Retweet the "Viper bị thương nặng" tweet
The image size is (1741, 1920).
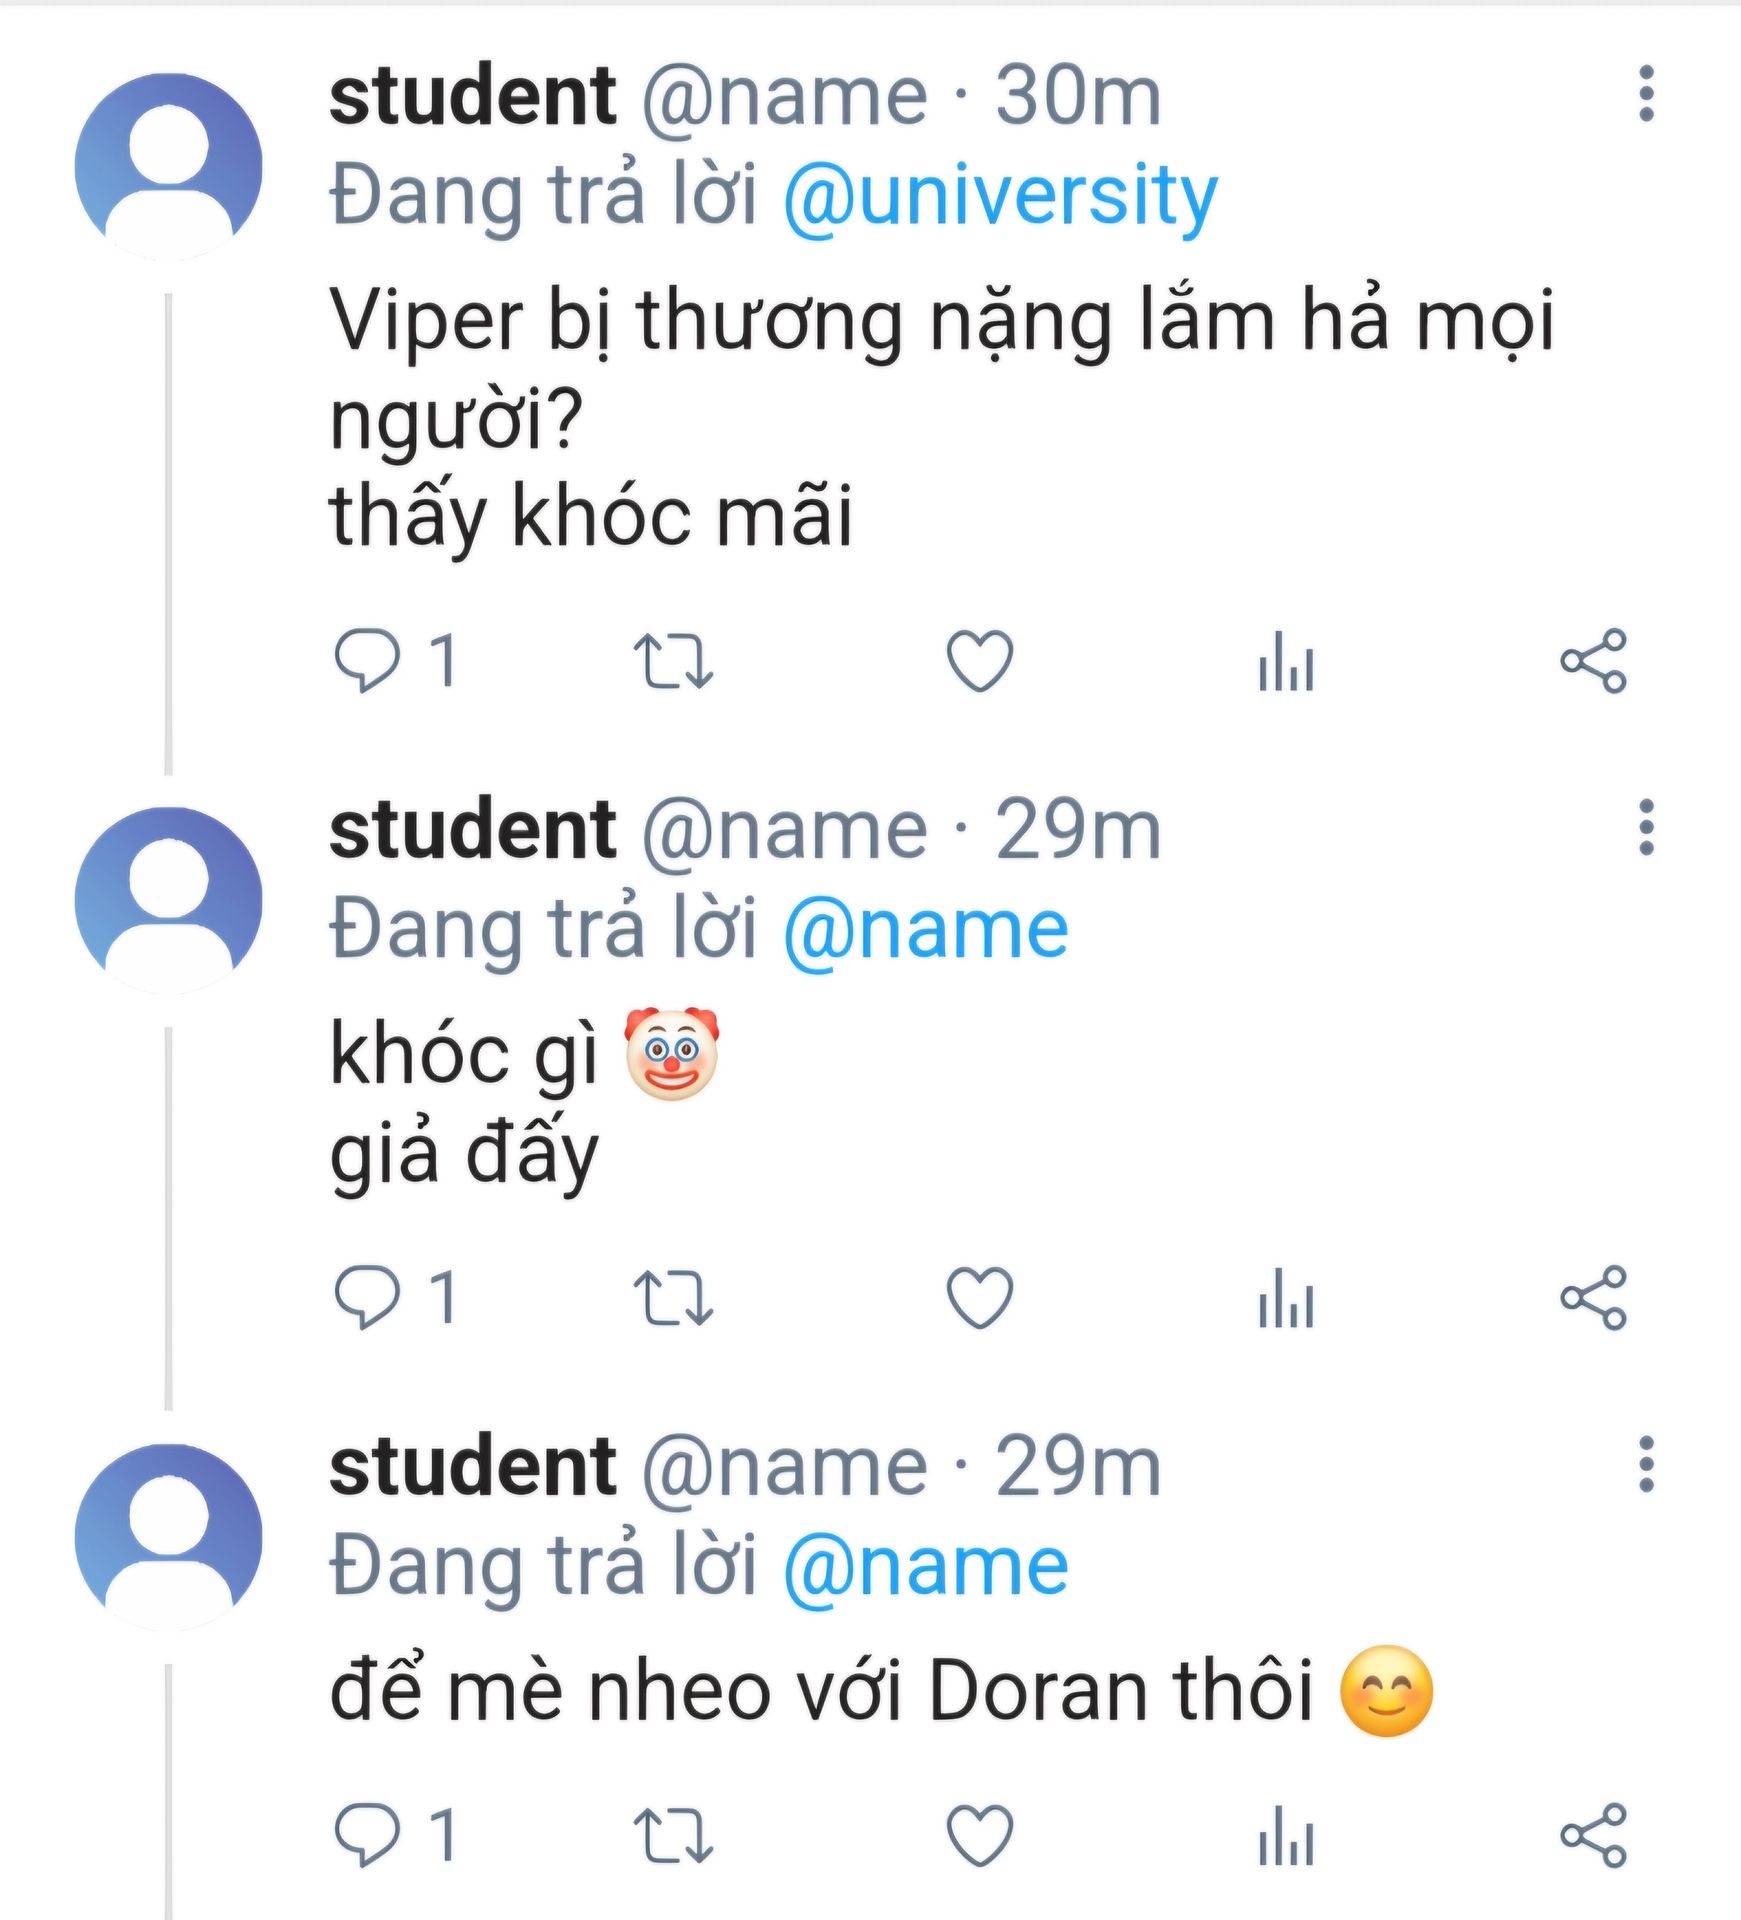673,661
